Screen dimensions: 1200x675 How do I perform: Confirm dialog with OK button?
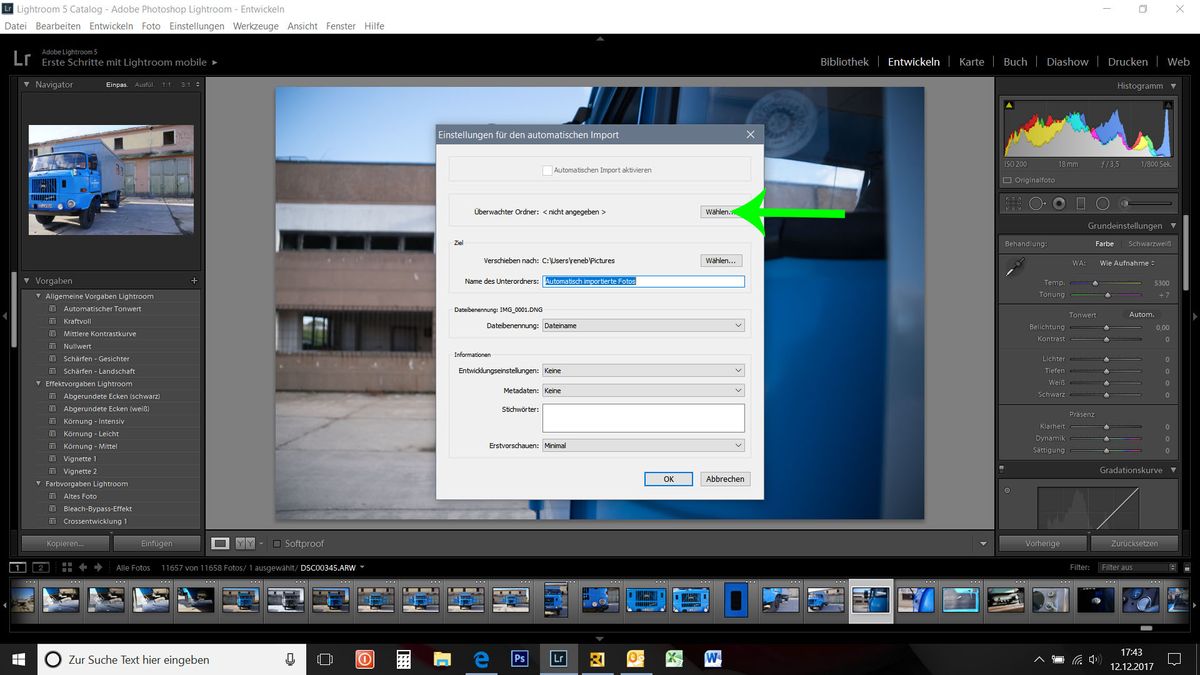(669, 479)
